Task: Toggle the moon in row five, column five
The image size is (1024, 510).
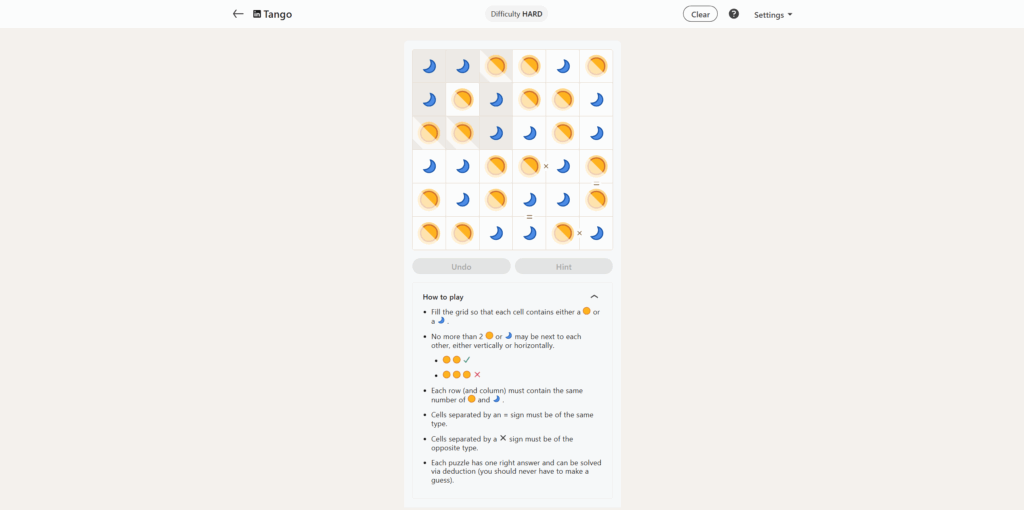Action: (563, 200)
